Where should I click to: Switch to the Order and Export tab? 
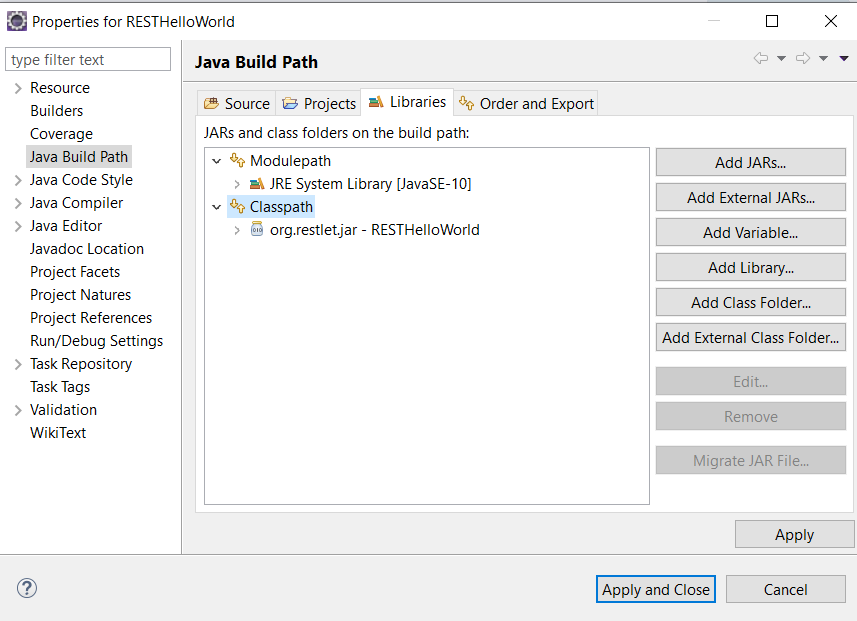(526, 103)
